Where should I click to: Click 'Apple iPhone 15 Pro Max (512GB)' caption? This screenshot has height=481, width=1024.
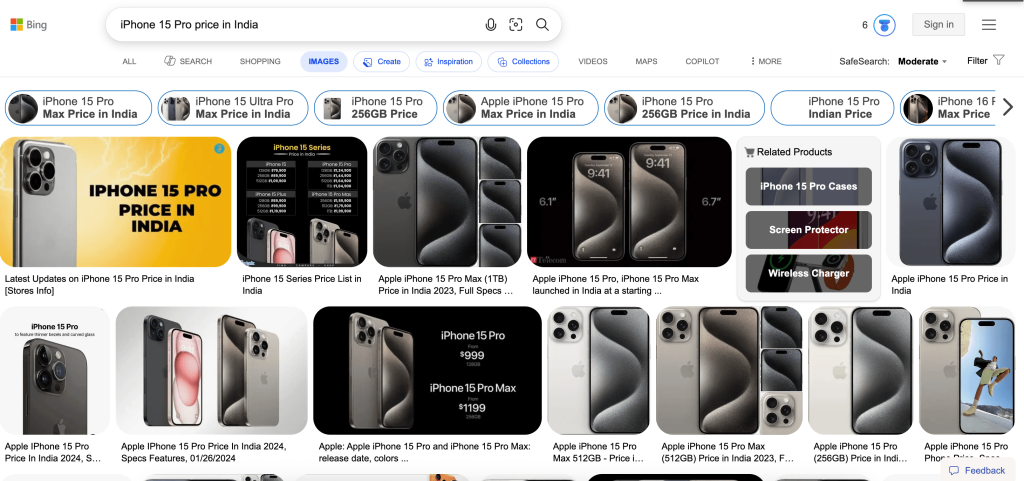point(728,452)
